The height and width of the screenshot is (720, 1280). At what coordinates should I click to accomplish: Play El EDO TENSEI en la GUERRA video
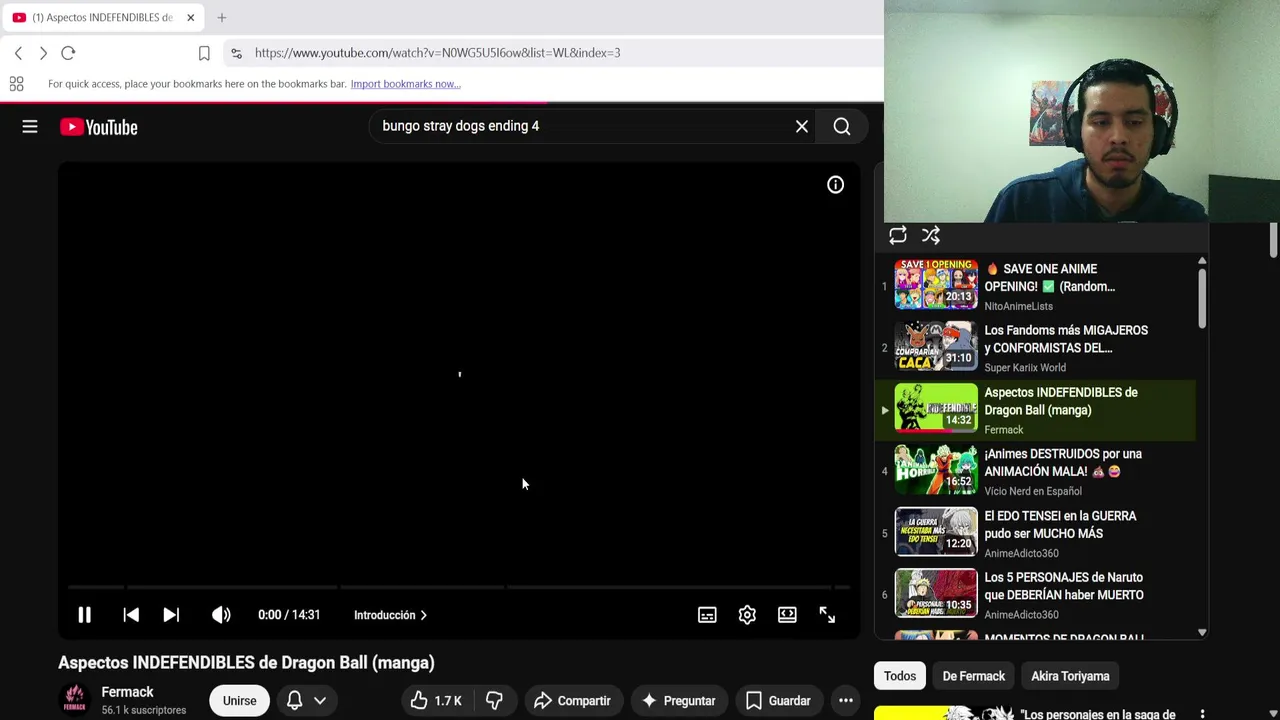[1035, 534]
